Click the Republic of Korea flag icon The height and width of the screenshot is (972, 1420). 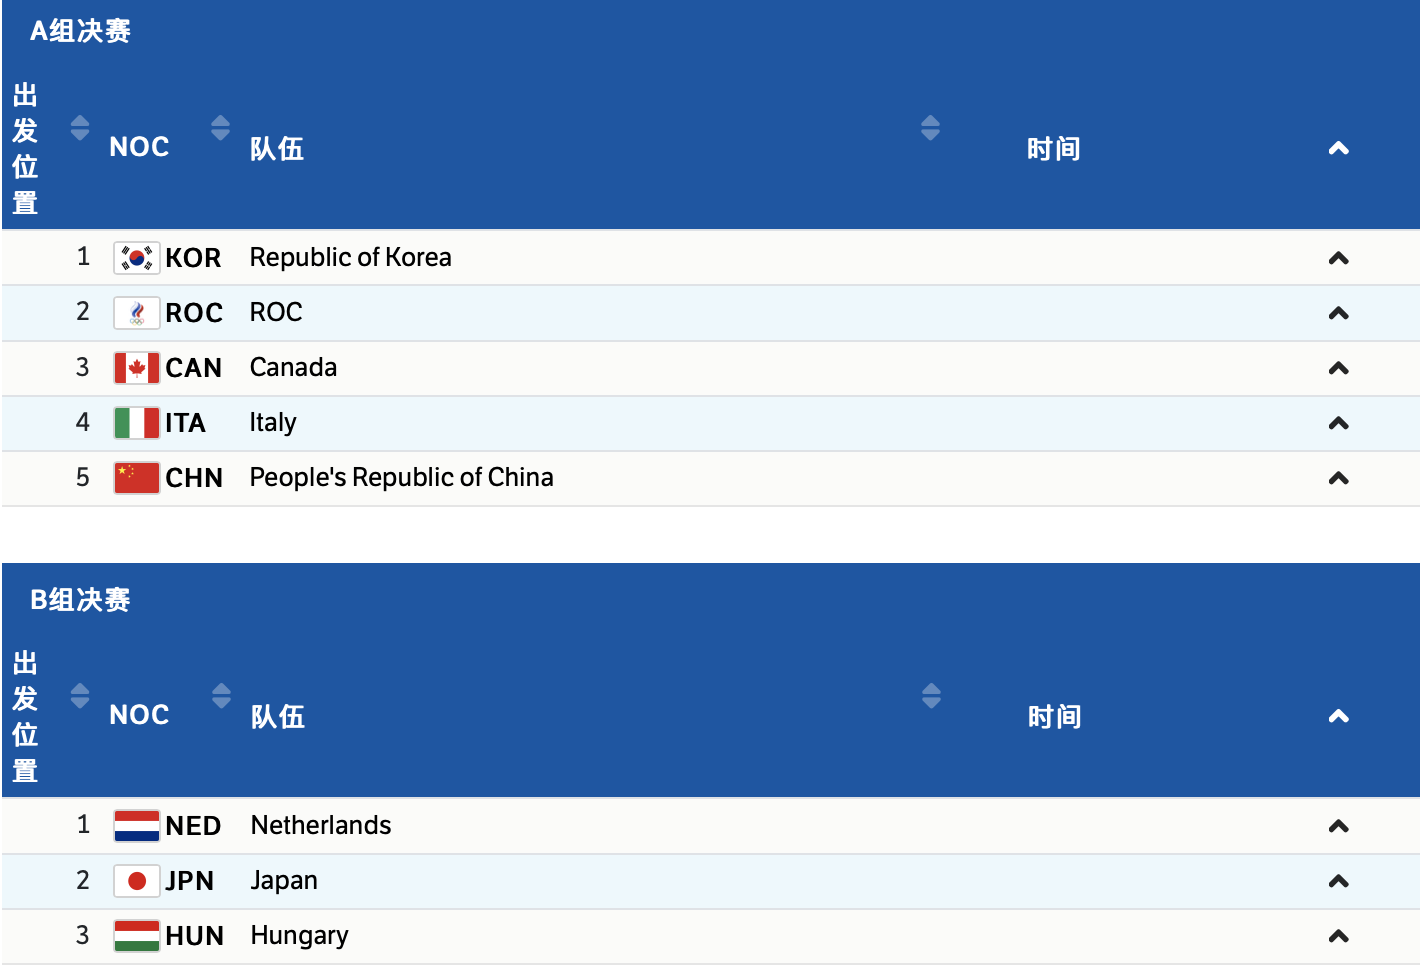tap(136, 258)
